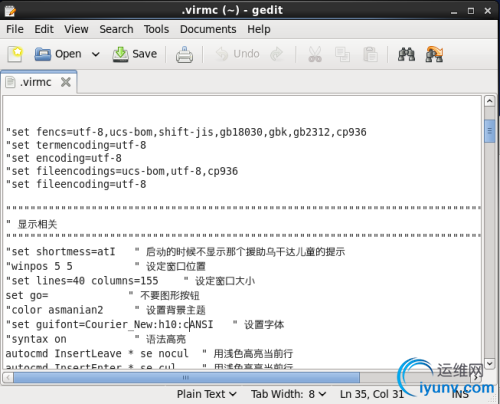The height and width of the screenshot is (404, 500).
Task: Click the line 'set termencoding=utf-8'
Action: [x=76, y=145]
